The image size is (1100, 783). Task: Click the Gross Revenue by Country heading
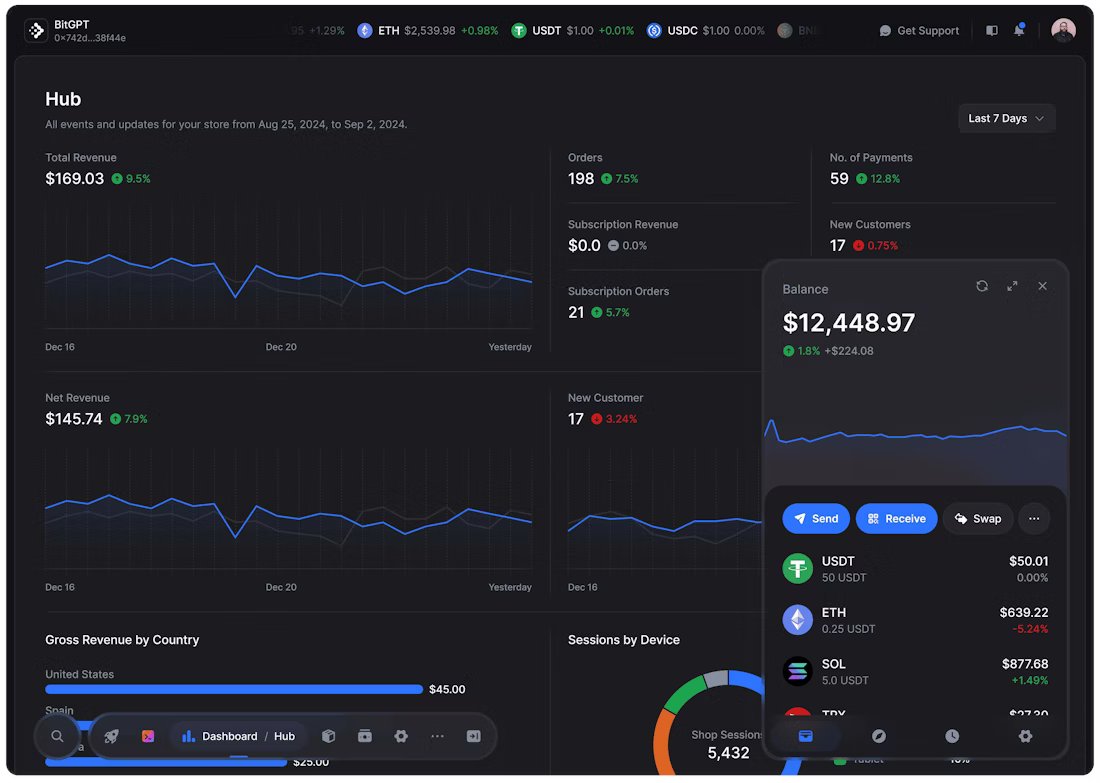122,641
